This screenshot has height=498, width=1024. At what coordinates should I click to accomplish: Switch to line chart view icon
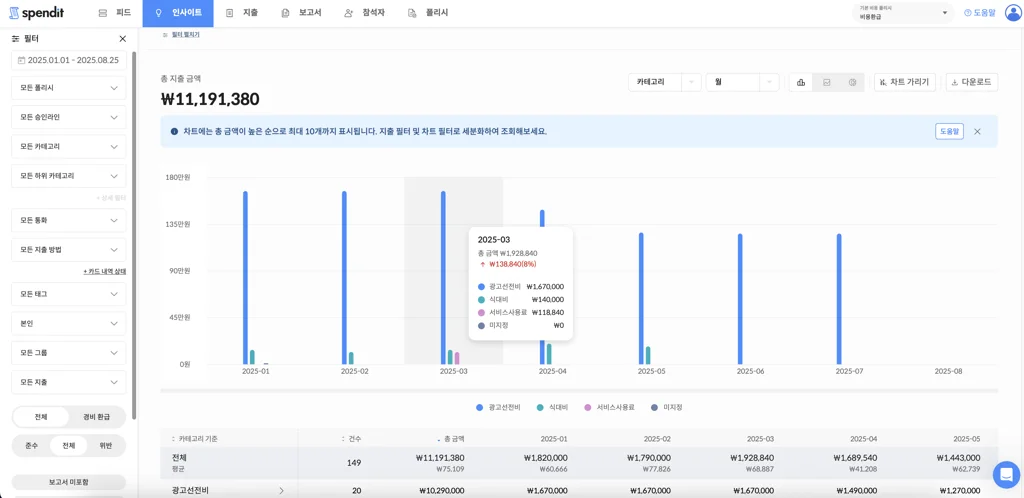pyautogui.click(x=827, y=82)
